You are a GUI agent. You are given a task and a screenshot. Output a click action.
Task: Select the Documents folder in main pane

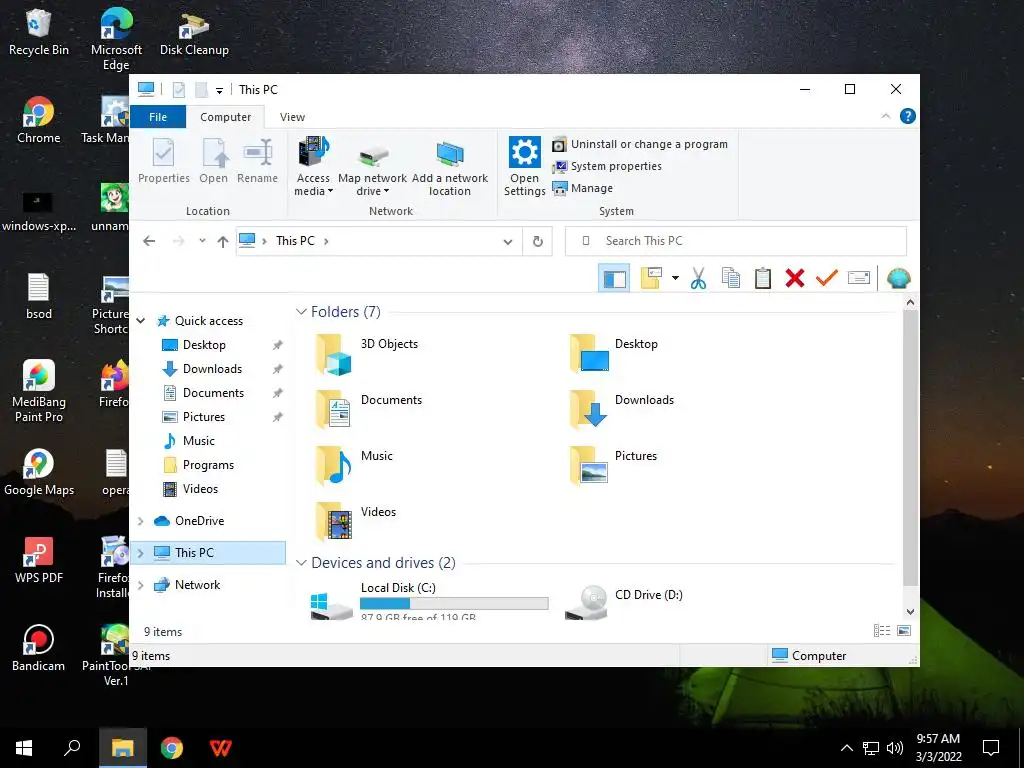369,410
